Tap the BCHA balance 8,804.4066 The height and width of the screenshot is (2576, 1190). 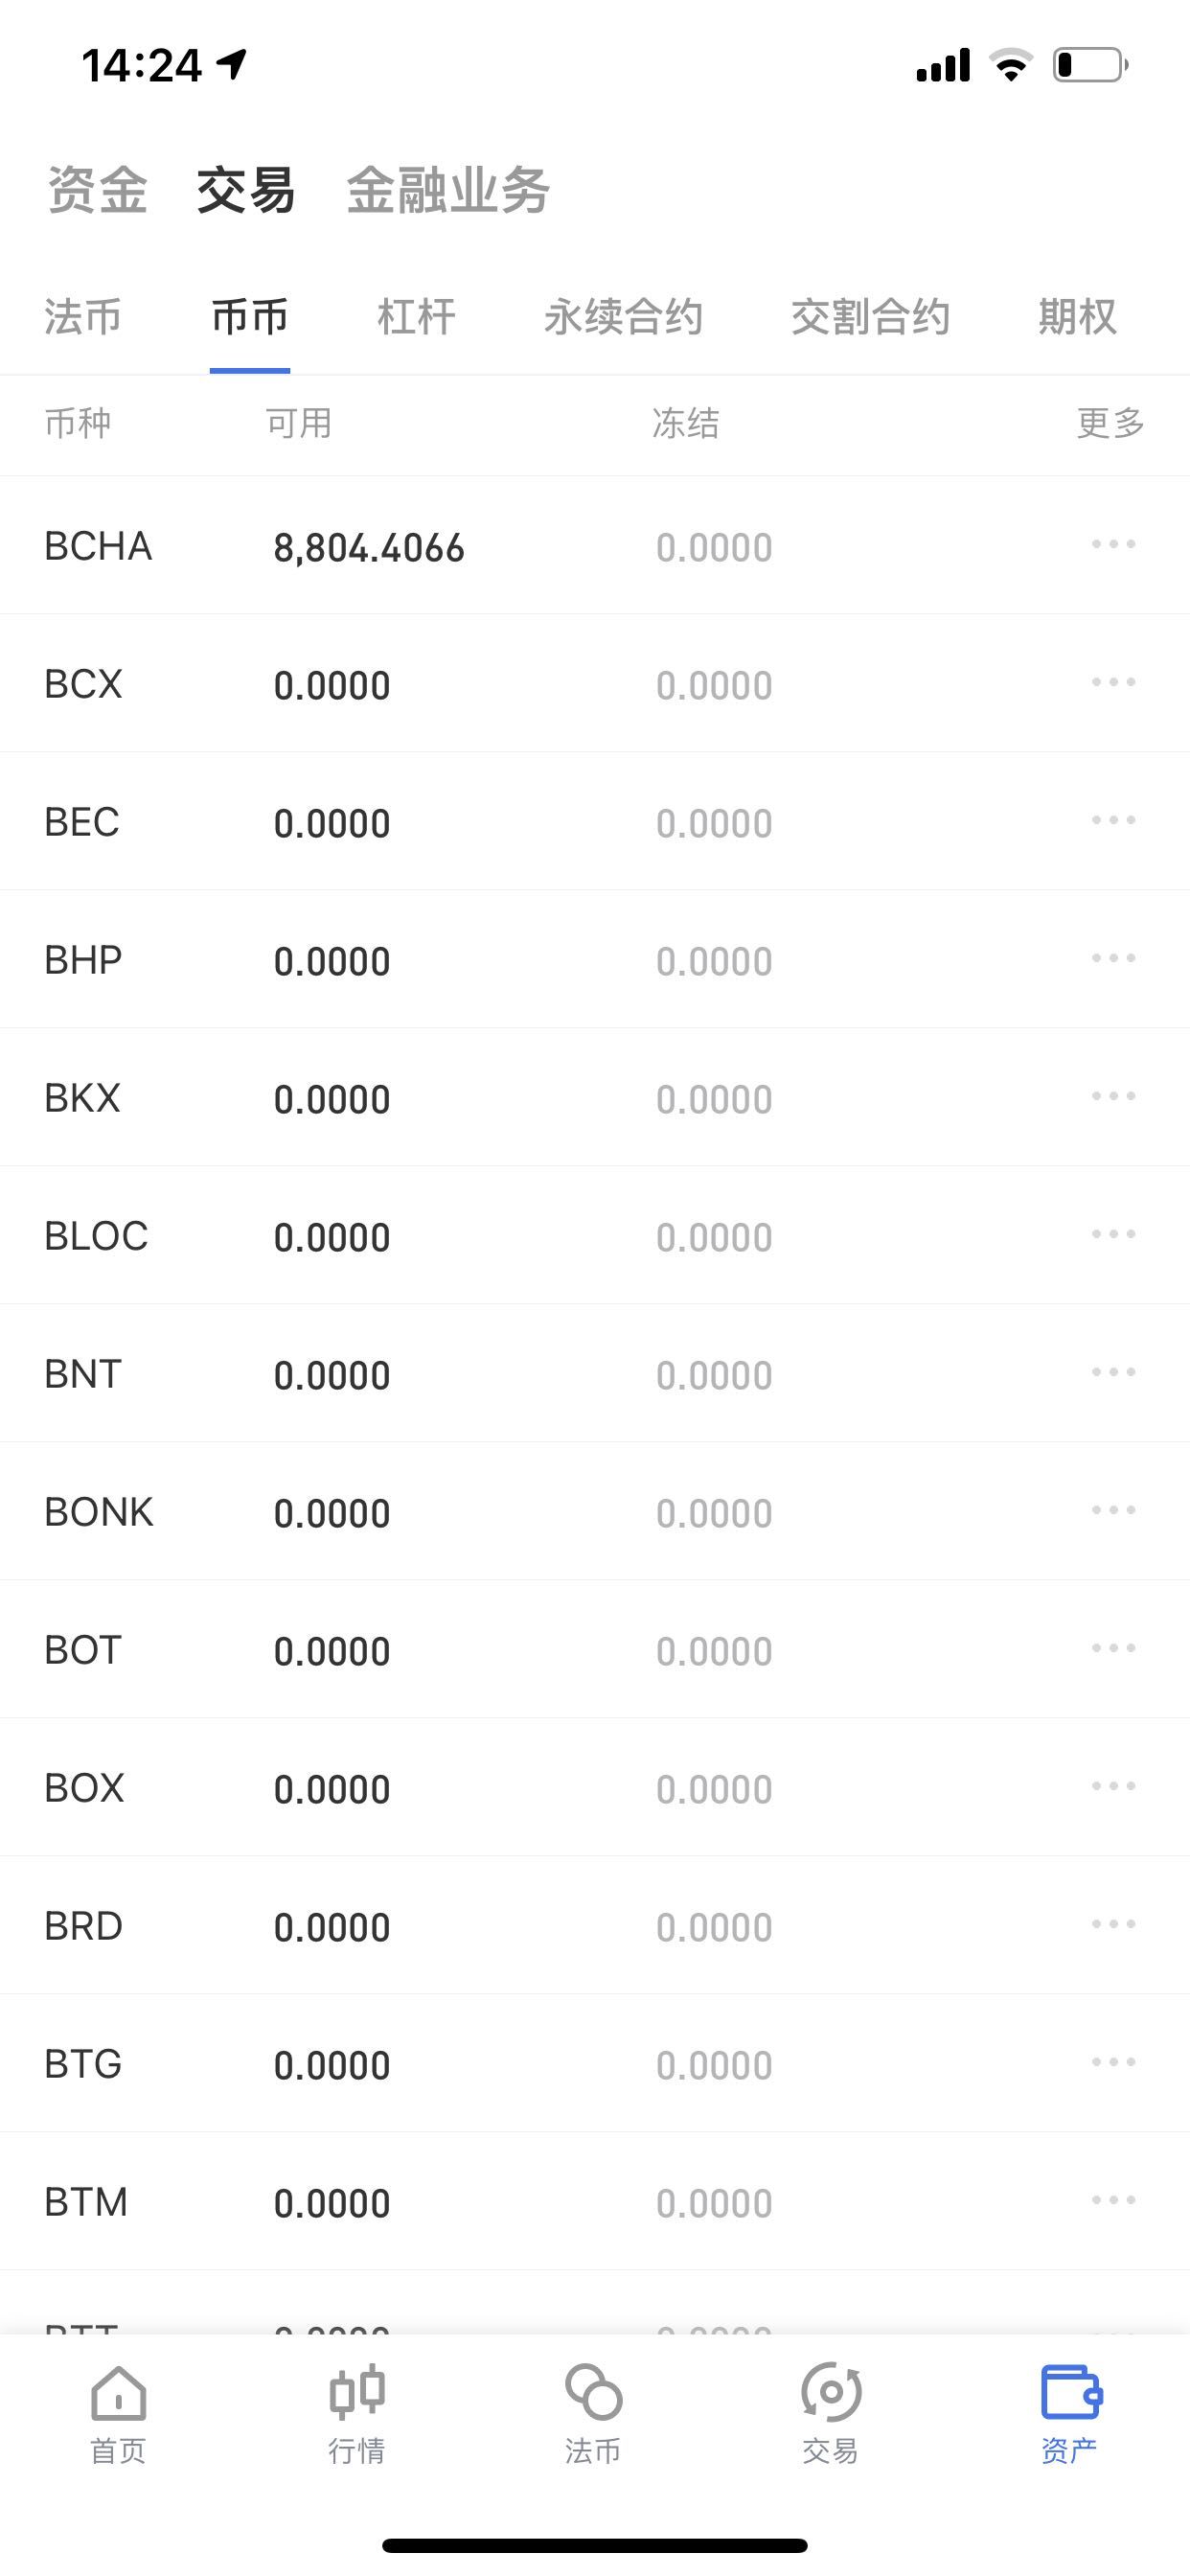pos(369,548)
